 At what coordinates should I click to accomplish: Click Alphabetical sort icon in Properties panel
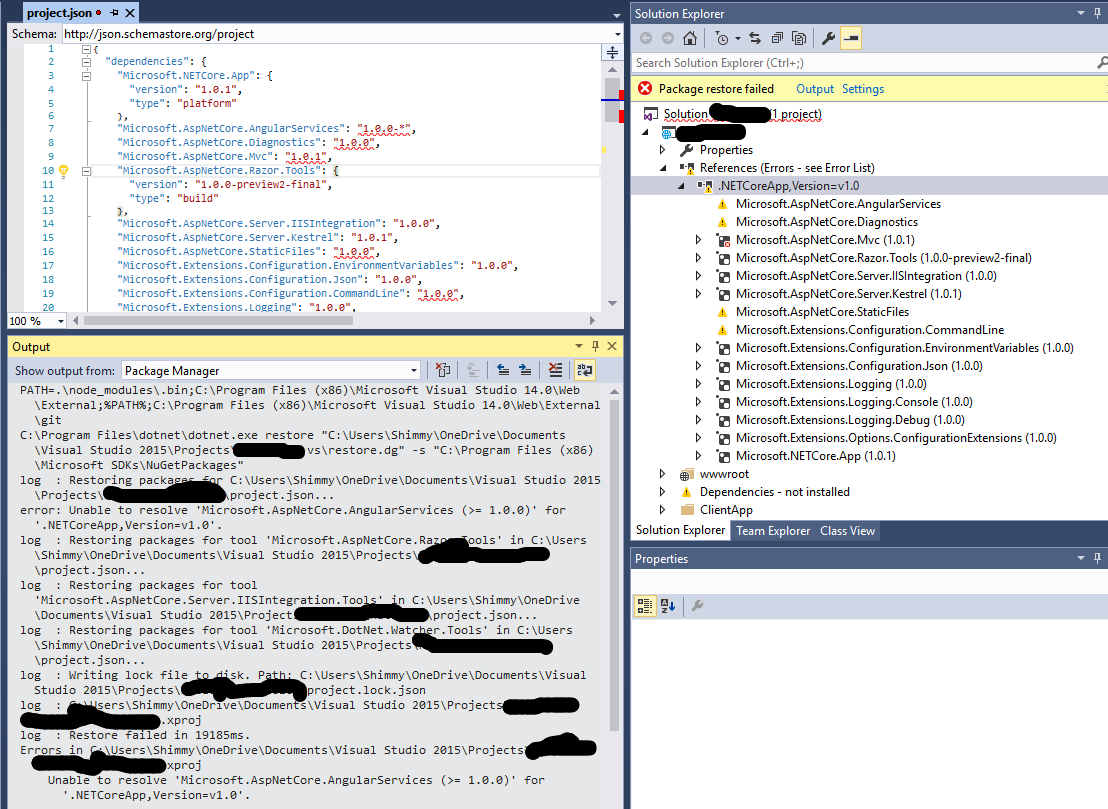tap(668, 606)
